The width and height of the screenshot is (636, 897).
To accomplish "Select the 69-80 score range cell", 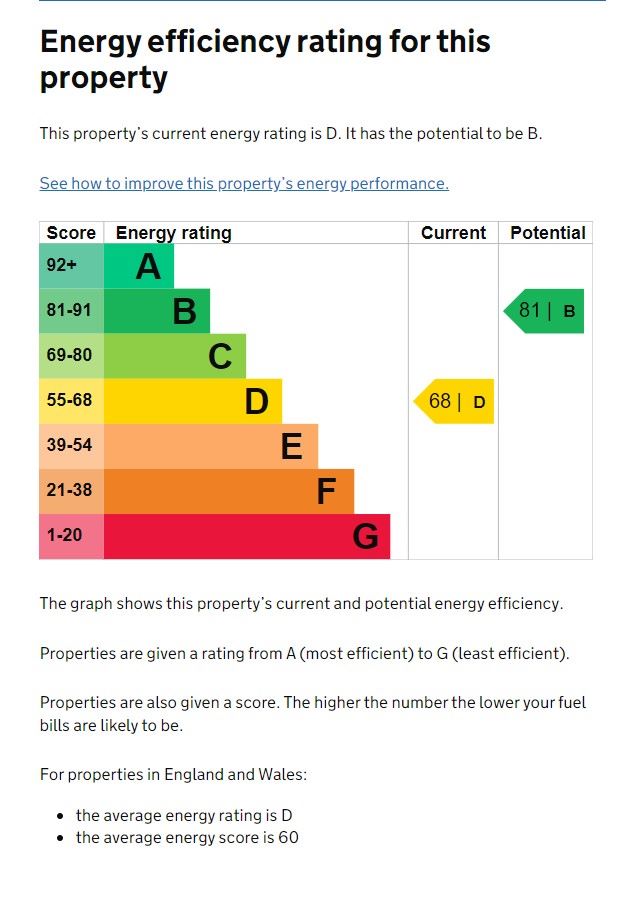I will point(71,356).
